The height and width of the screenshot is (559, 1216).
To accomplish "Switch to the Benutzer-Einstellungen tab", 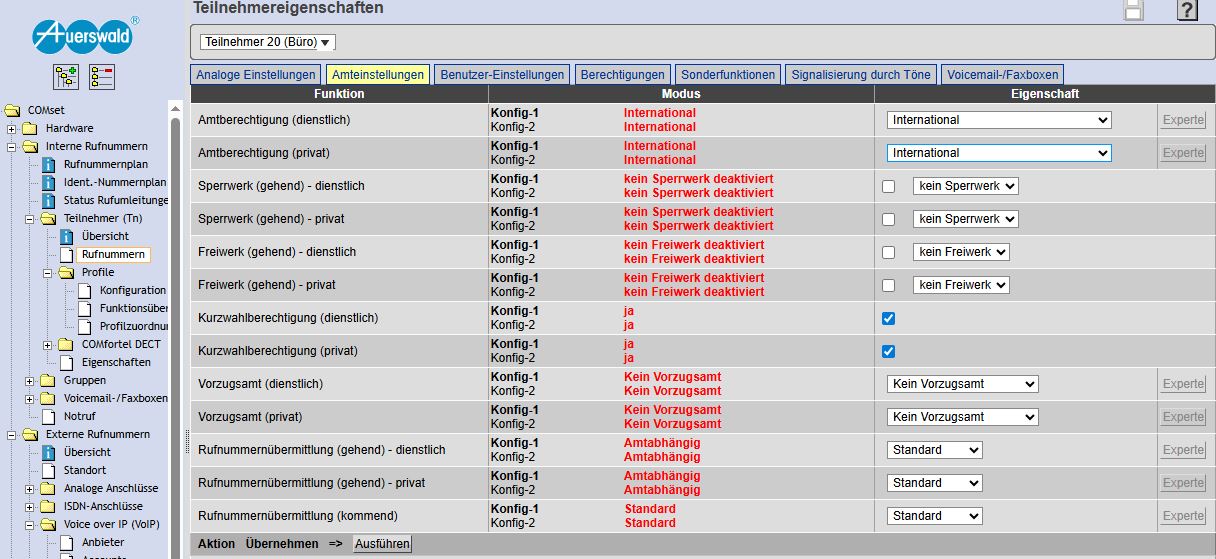I will (503, 75).
